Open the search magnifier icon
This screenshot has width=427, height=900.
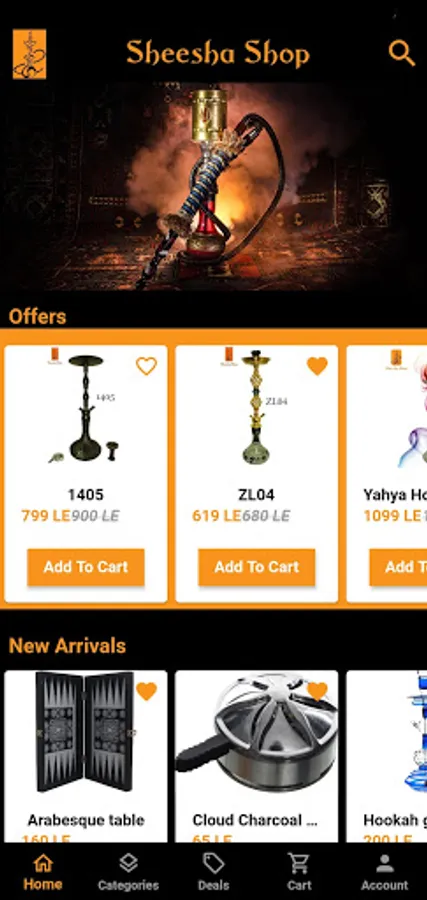[402, 53]
